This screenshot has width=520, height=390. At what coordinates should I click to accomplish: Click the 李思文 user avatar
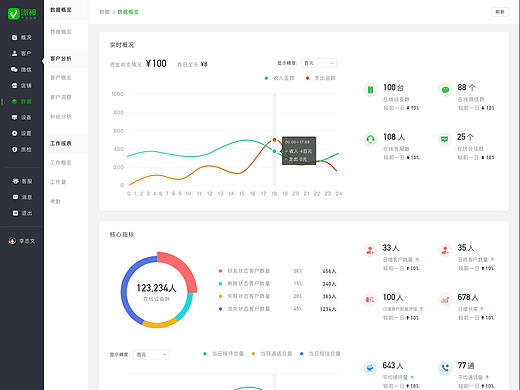click(x=12, y=241)
